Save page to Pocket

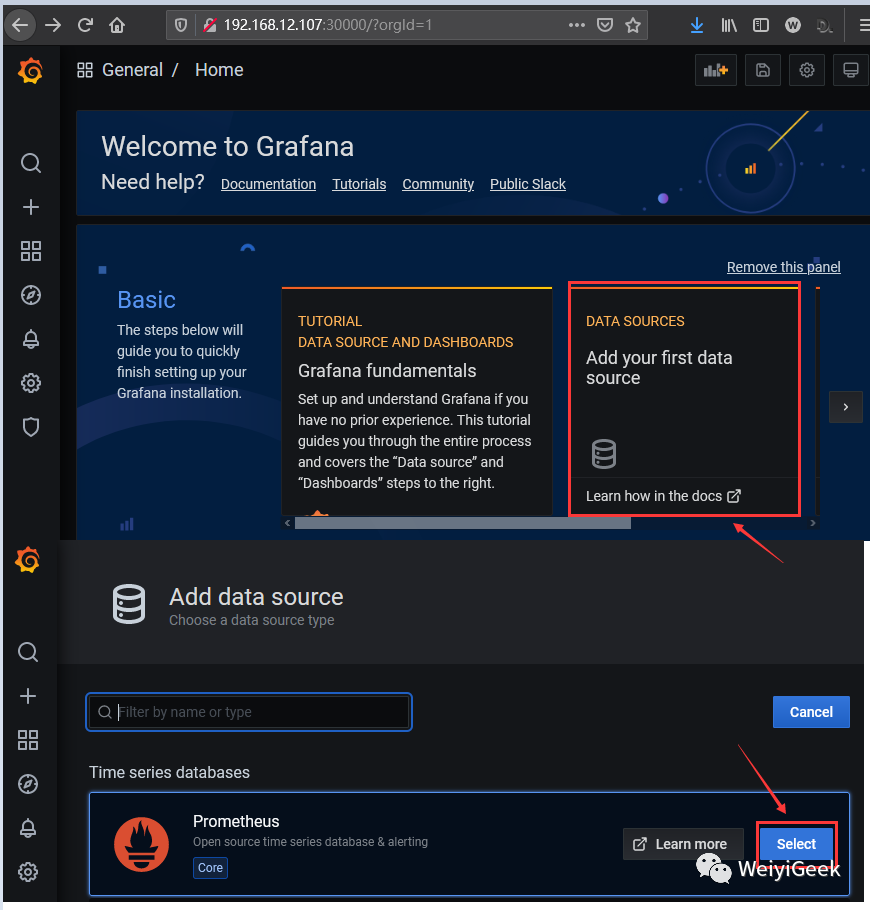(605, 25)
